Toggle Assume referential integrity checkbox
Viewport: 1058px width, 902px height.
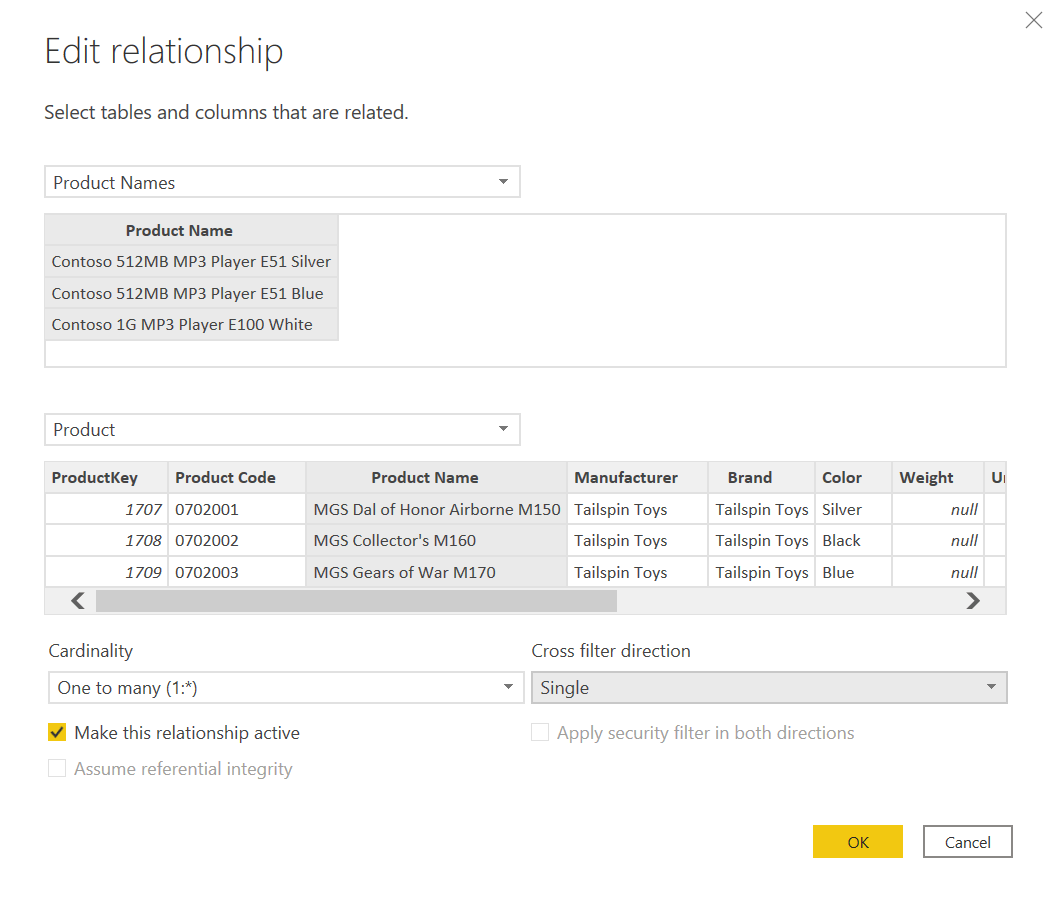click(x=57, y=768)
